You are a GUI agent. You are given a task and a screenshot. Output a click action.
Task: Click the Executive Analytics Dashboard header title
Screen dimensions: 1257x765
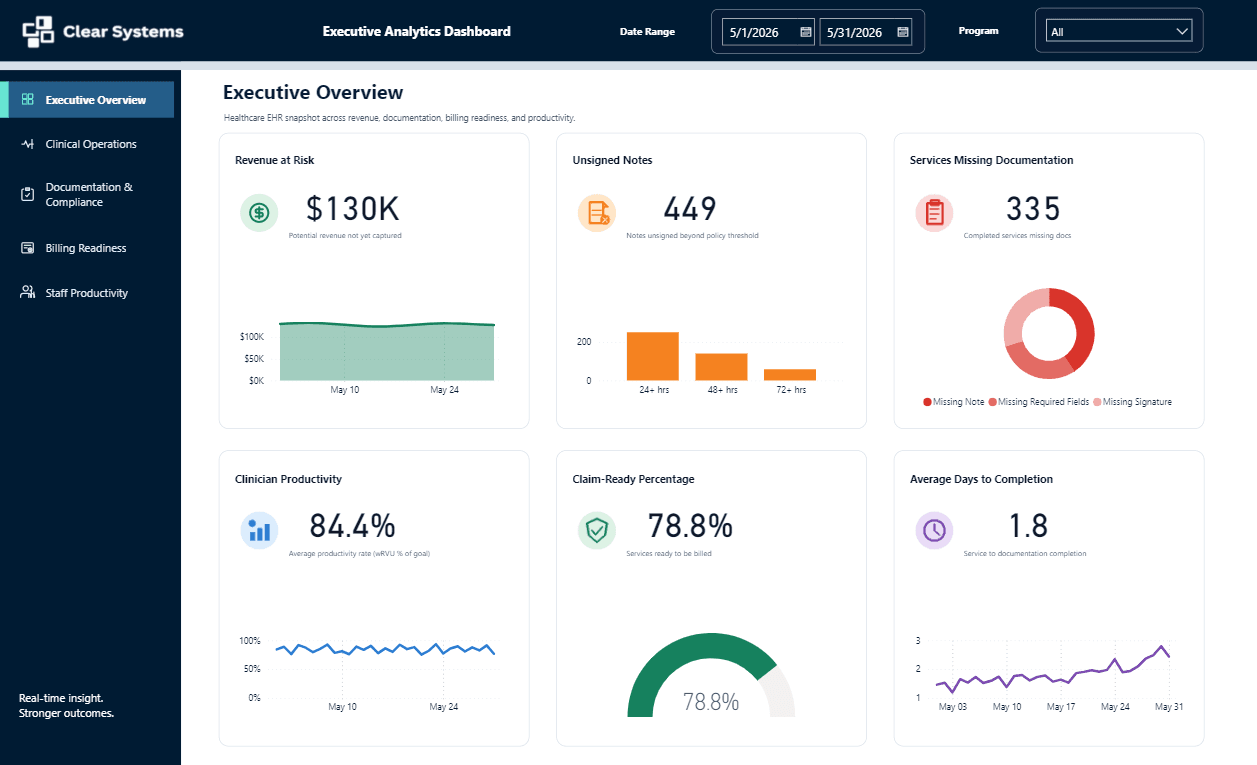pos(417,32)
